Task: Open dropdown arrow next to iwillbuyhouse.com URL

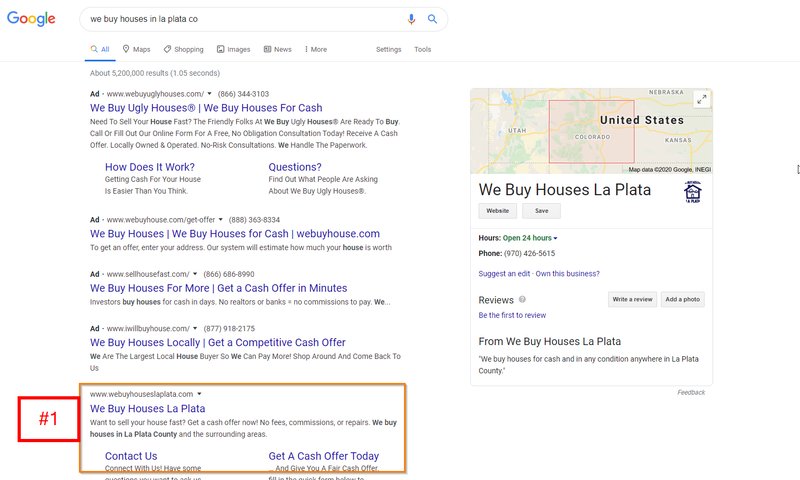Action: coord(195,329)
